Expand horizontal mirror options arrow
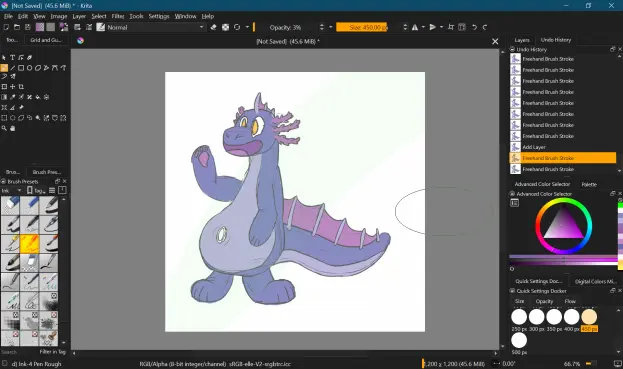The width and height of the screenshot is (623, 369). coord(423,27)
